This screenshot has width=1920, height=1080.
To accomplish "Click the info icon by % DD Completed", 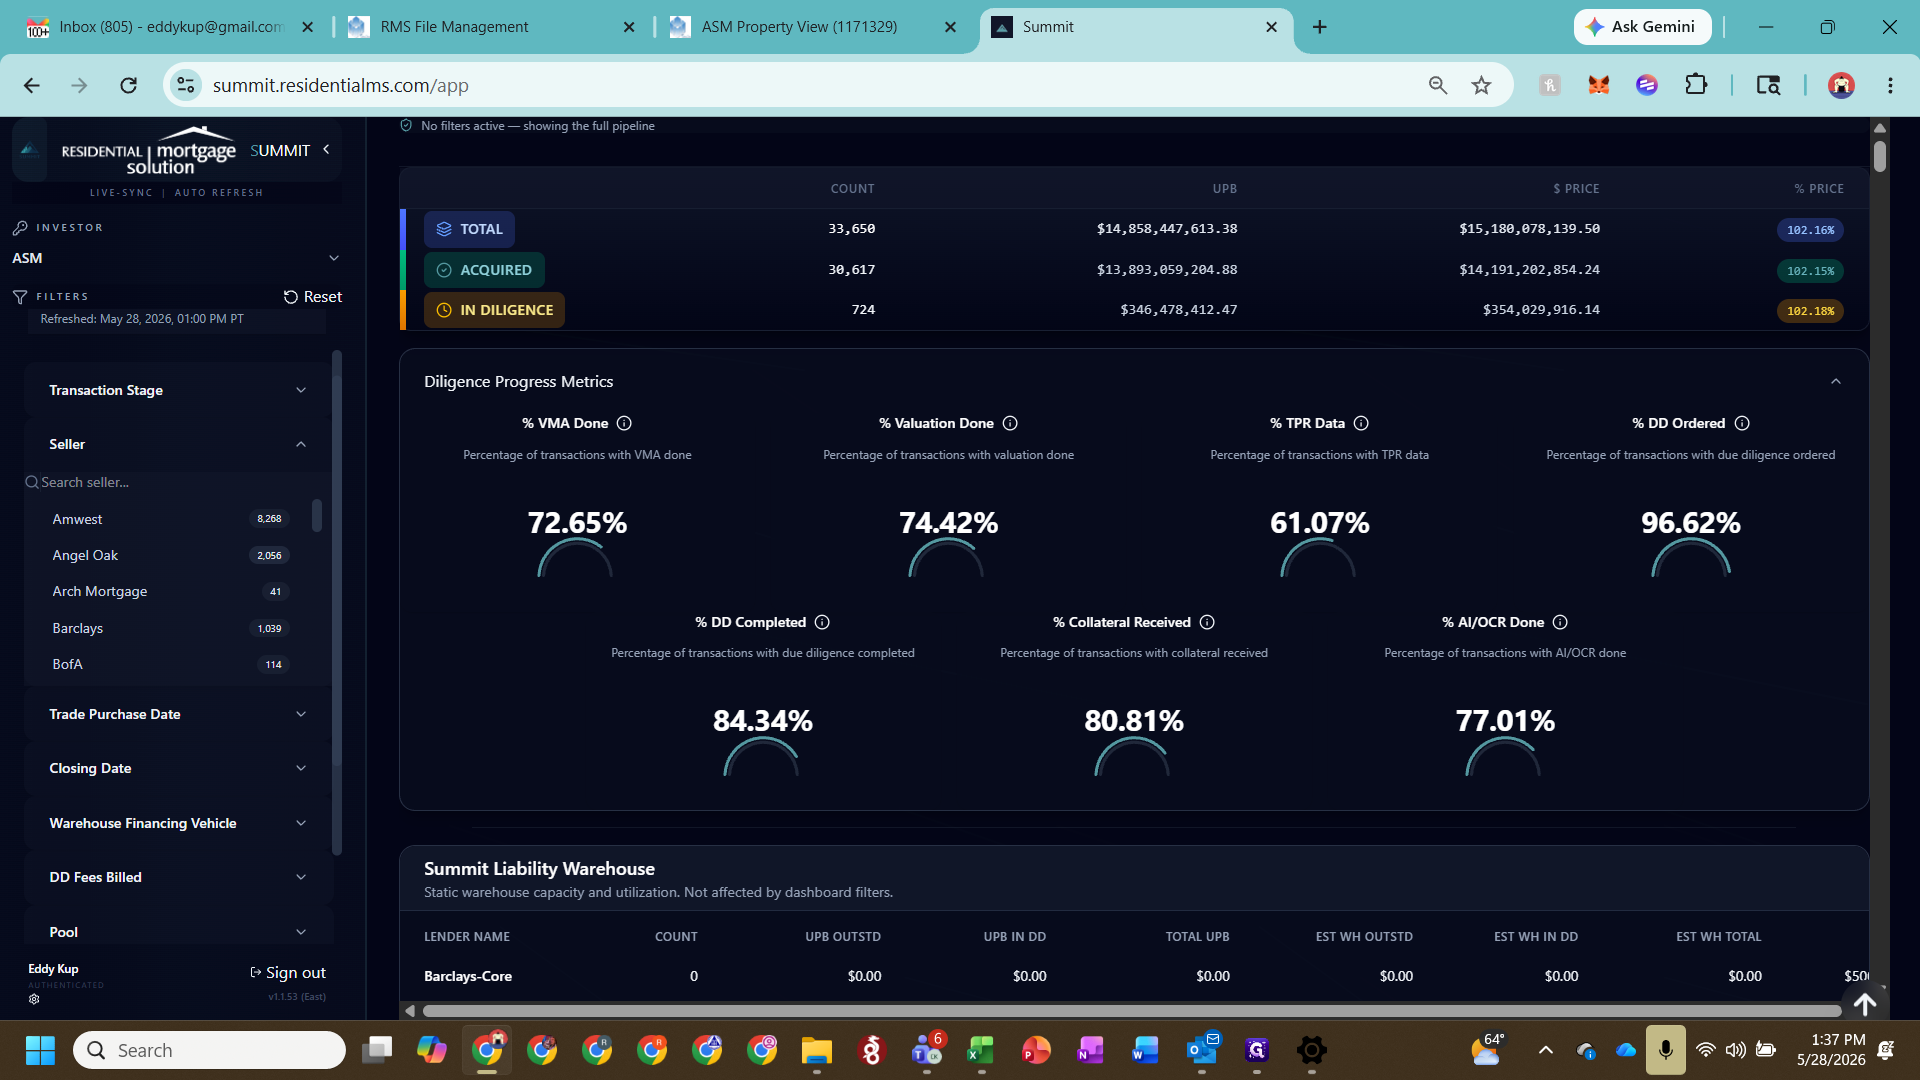I will tap(822, 622).
